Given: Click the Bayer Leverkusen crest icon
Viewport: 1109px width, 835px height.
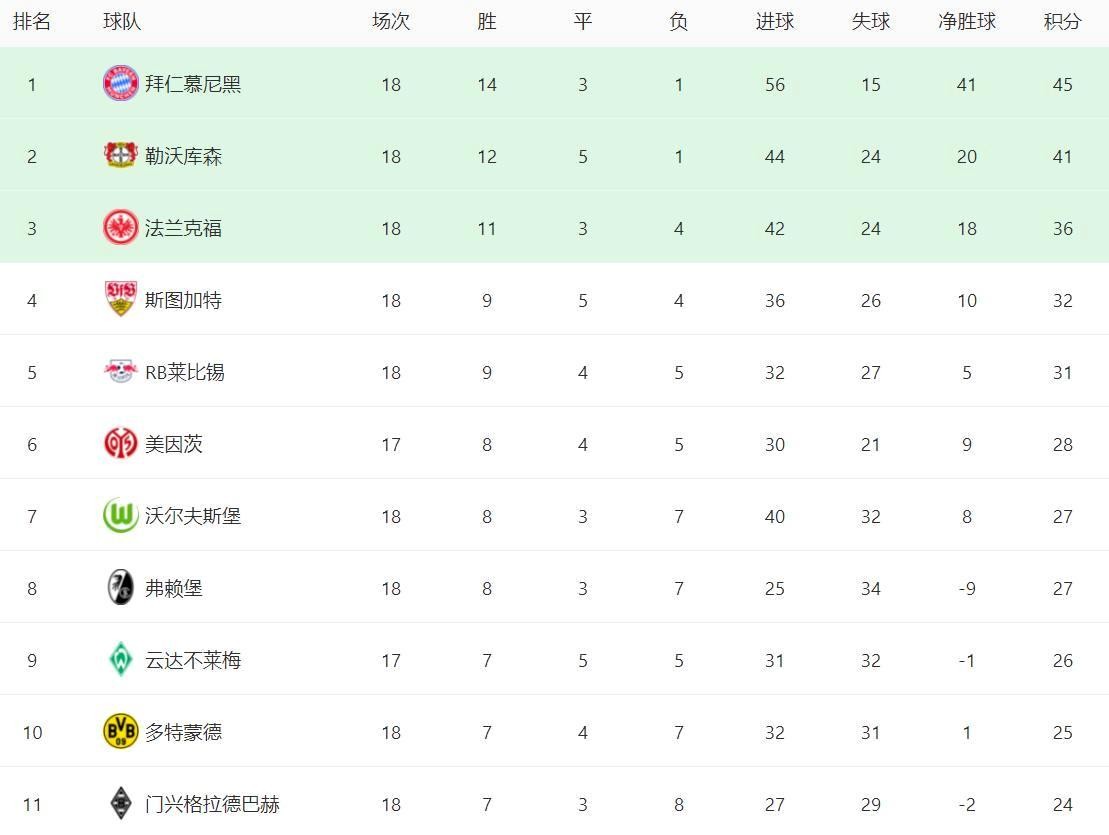Looking at the screenshot, I should coord(120,156).
